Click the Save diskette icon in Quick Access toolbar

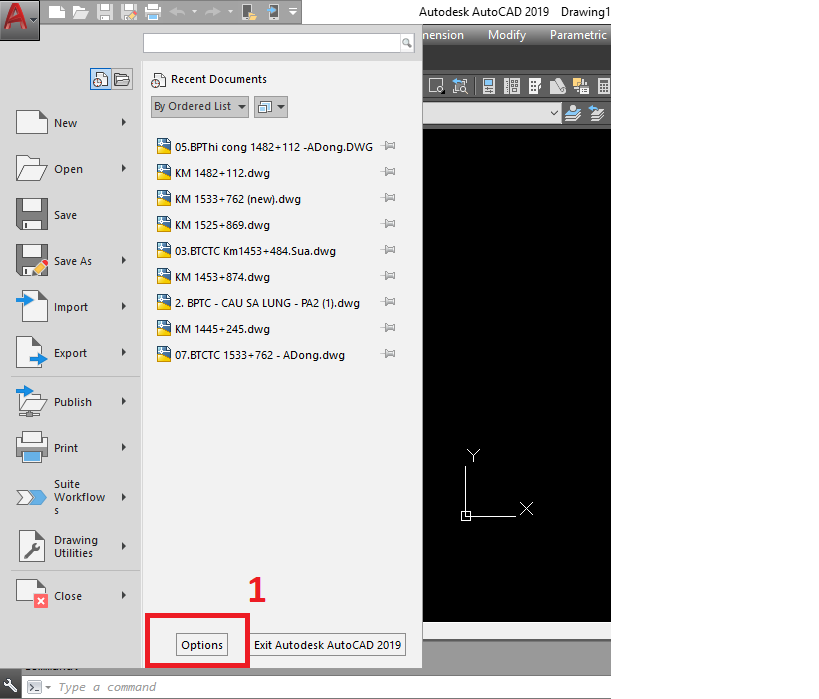point(105,11)
